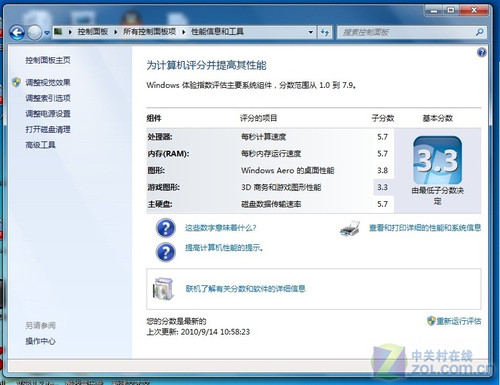500x385 pixels.
Task: Open 打开磁盘清理 link
Action: click(x=48, y=129)
